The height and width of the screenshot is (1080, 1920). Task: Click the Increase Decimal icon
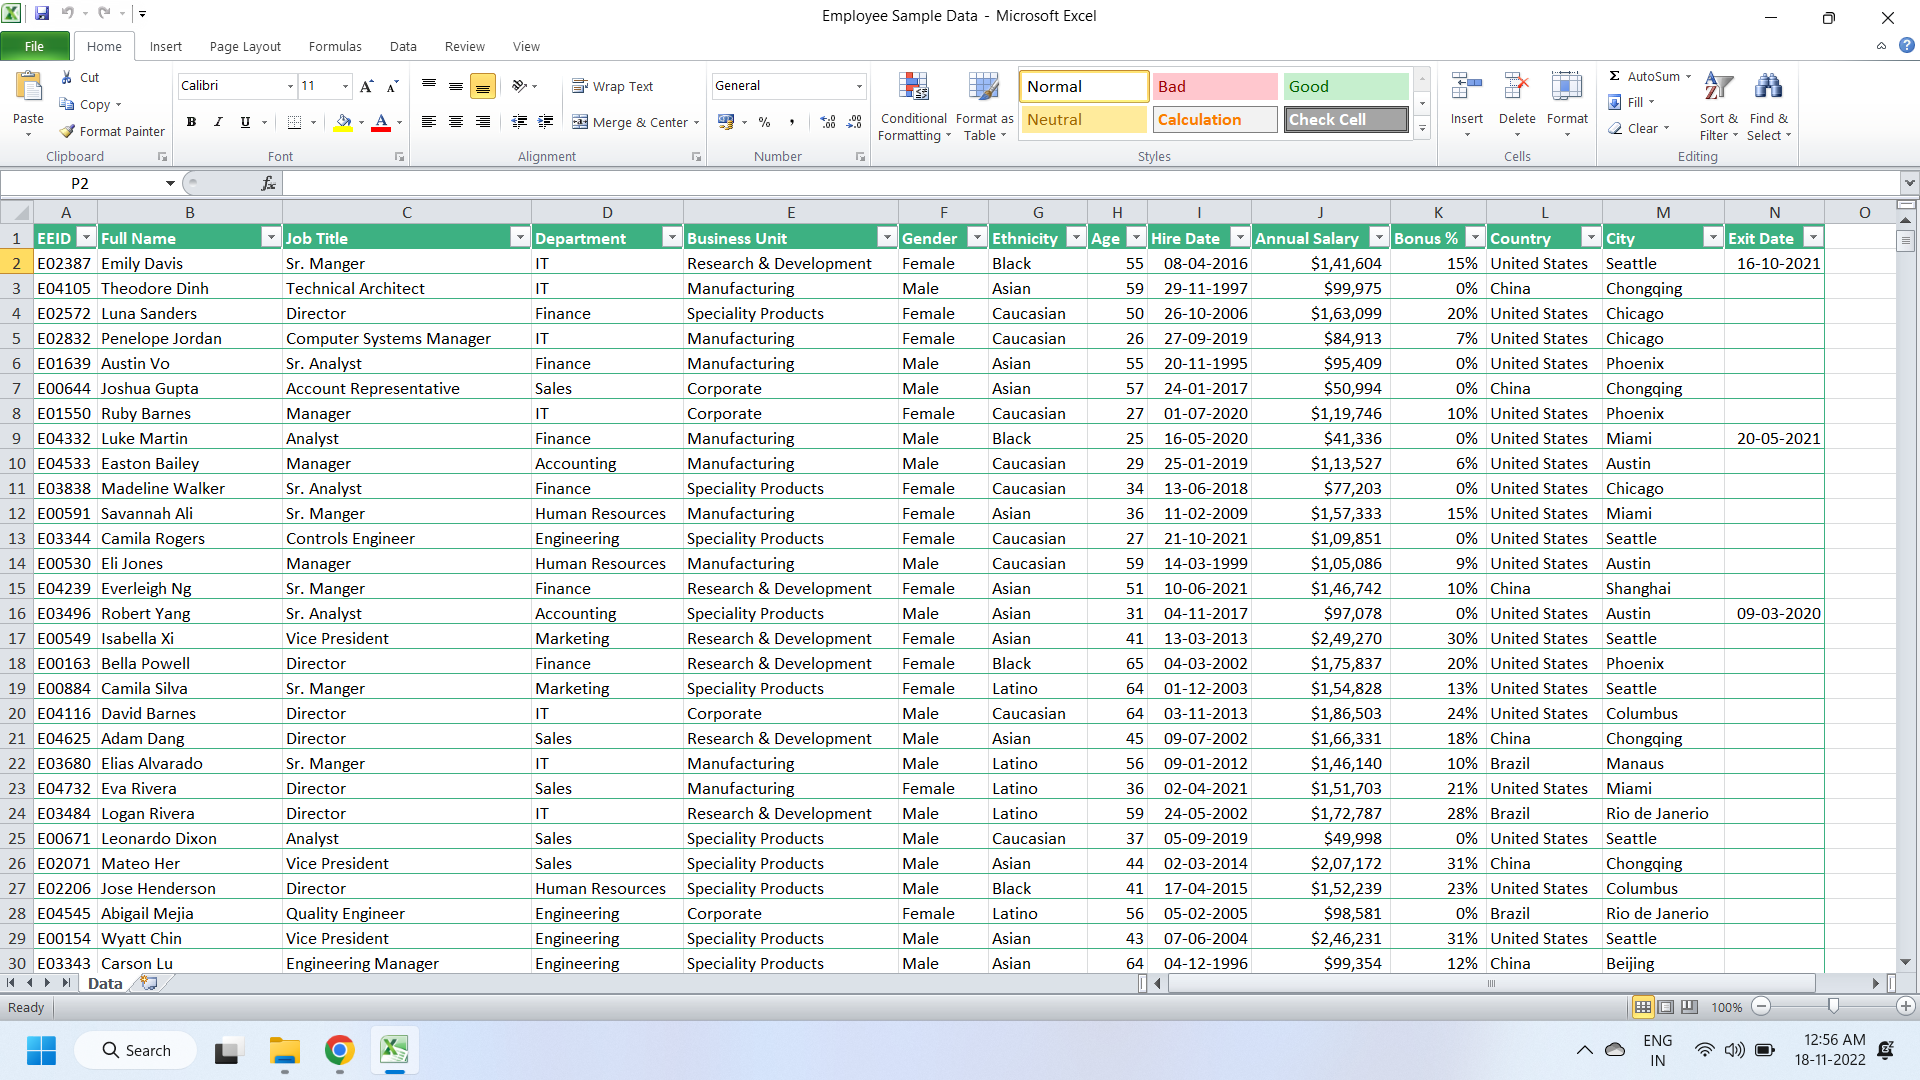[x=827, y=122]
